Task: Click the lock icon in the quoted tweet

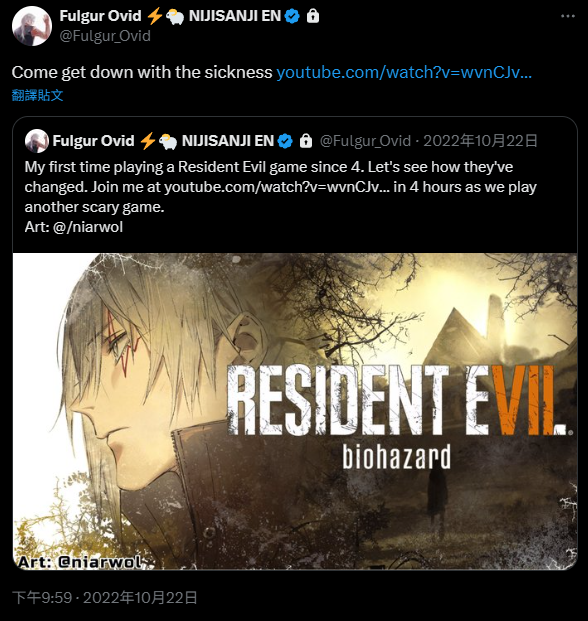Action: (306, 141)
